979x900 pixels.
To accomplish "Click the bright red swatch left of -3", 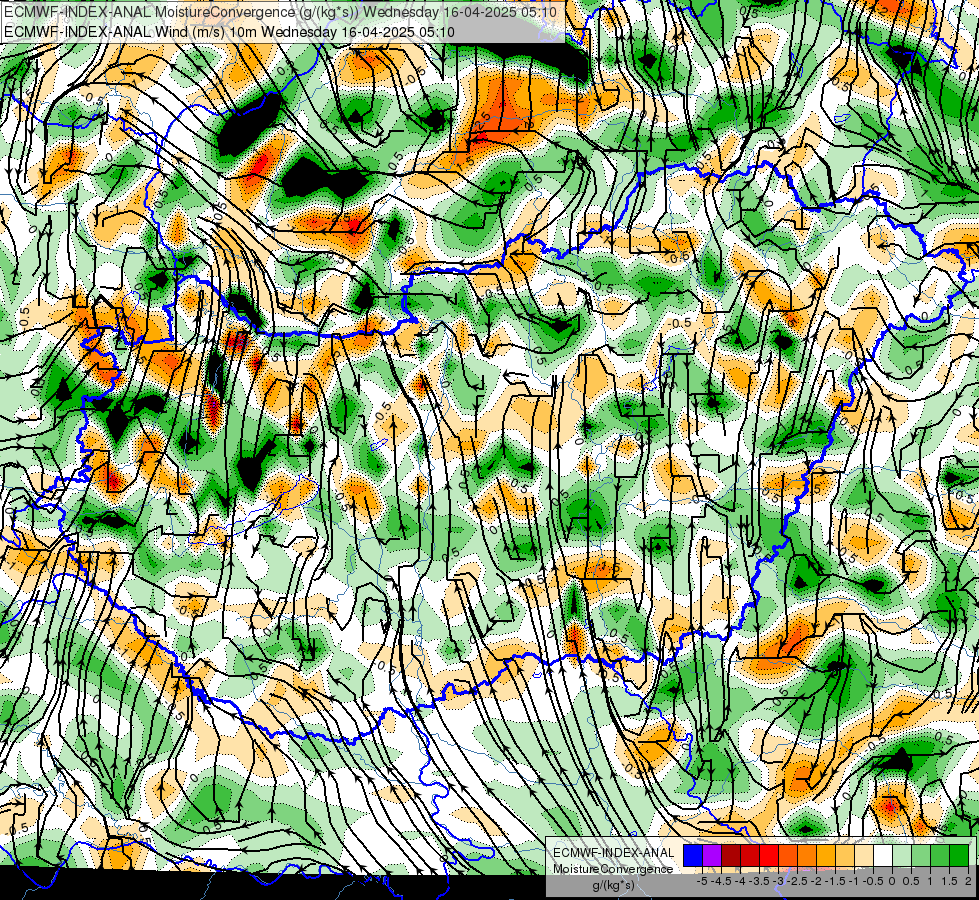I will 769,856.
